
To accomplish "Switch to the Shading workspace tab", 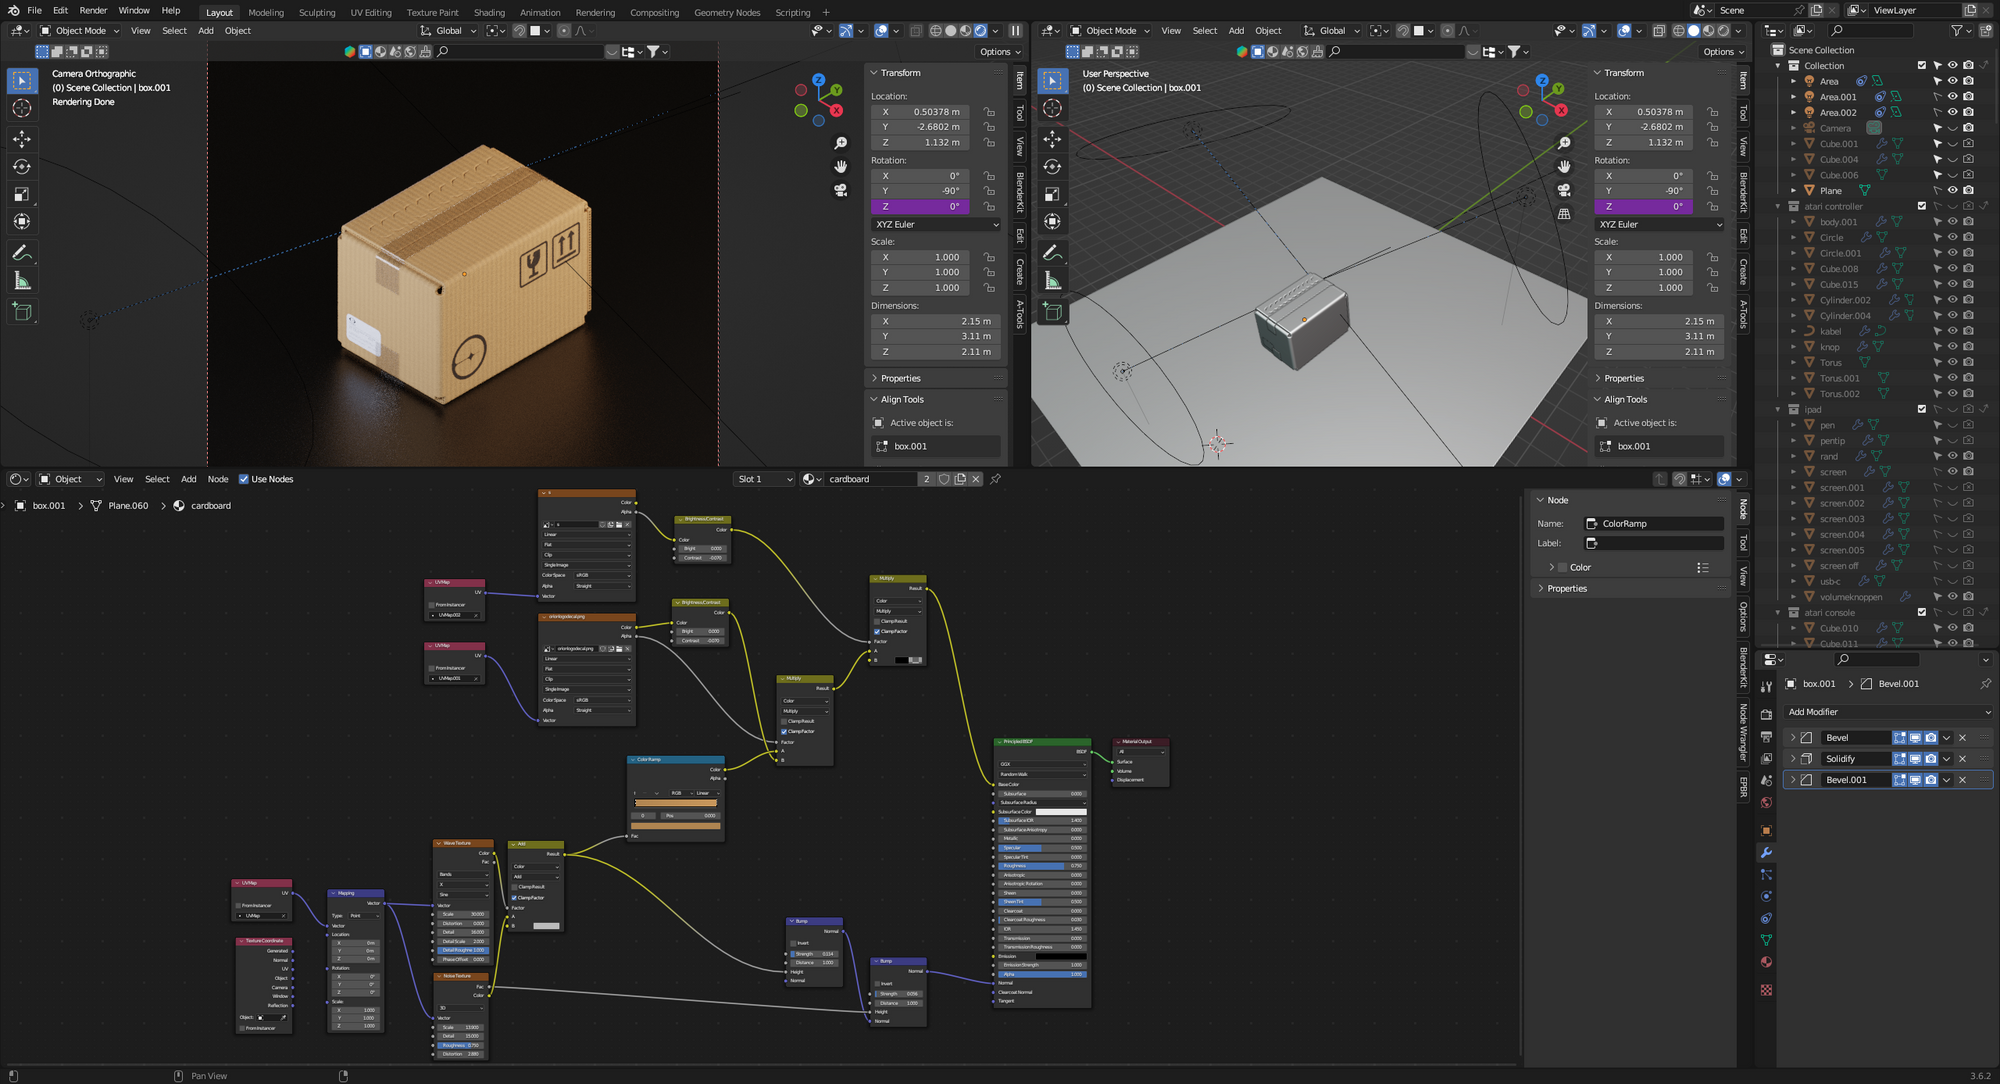I will click(x=489, y=13).
